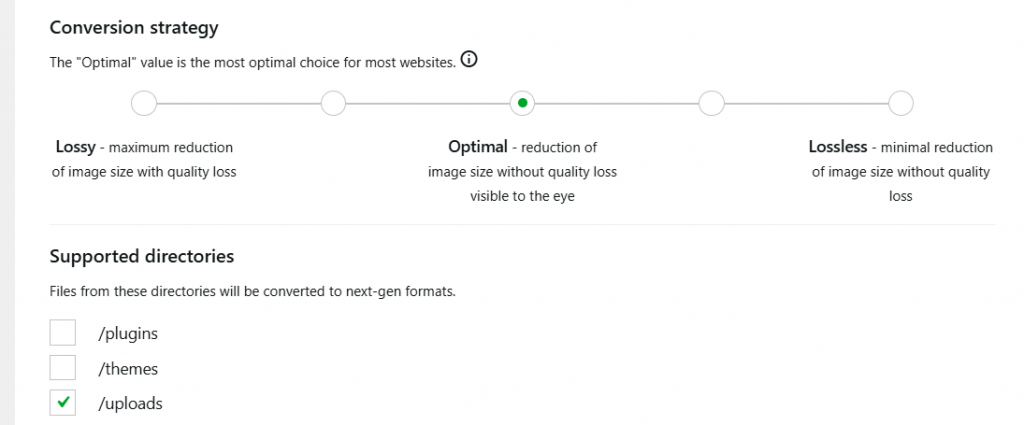Select the Optimal radio button with green dot
The width and height of the screenshot is (1024, 425).
522,102
